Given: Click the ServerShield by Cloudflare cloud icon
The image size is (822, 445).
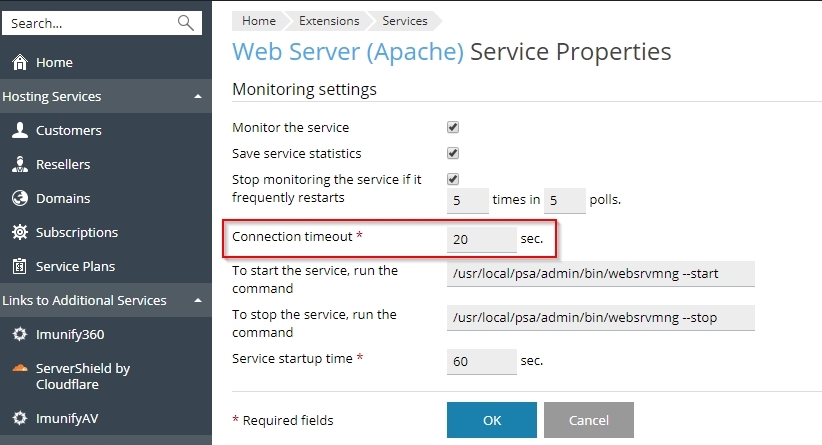Looking at the screenshot, I should (19, 368).
